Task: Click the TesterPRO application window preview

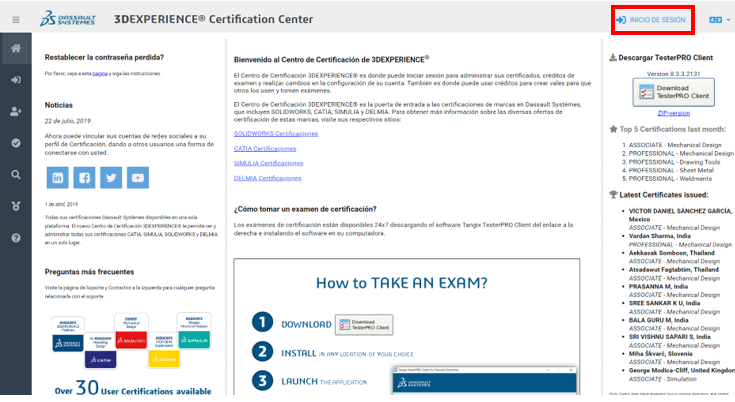Action: point(484,380)
